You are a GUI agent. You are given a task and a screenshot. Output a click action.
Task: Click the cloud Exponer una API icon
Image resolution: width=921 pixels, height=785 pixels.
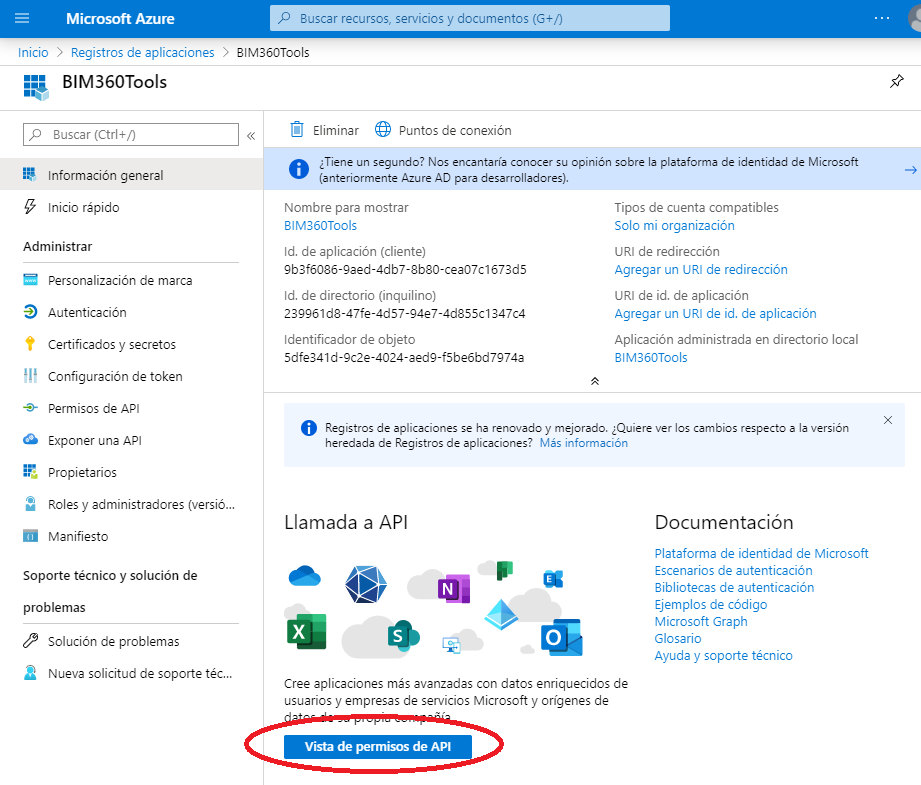point(30,439)
